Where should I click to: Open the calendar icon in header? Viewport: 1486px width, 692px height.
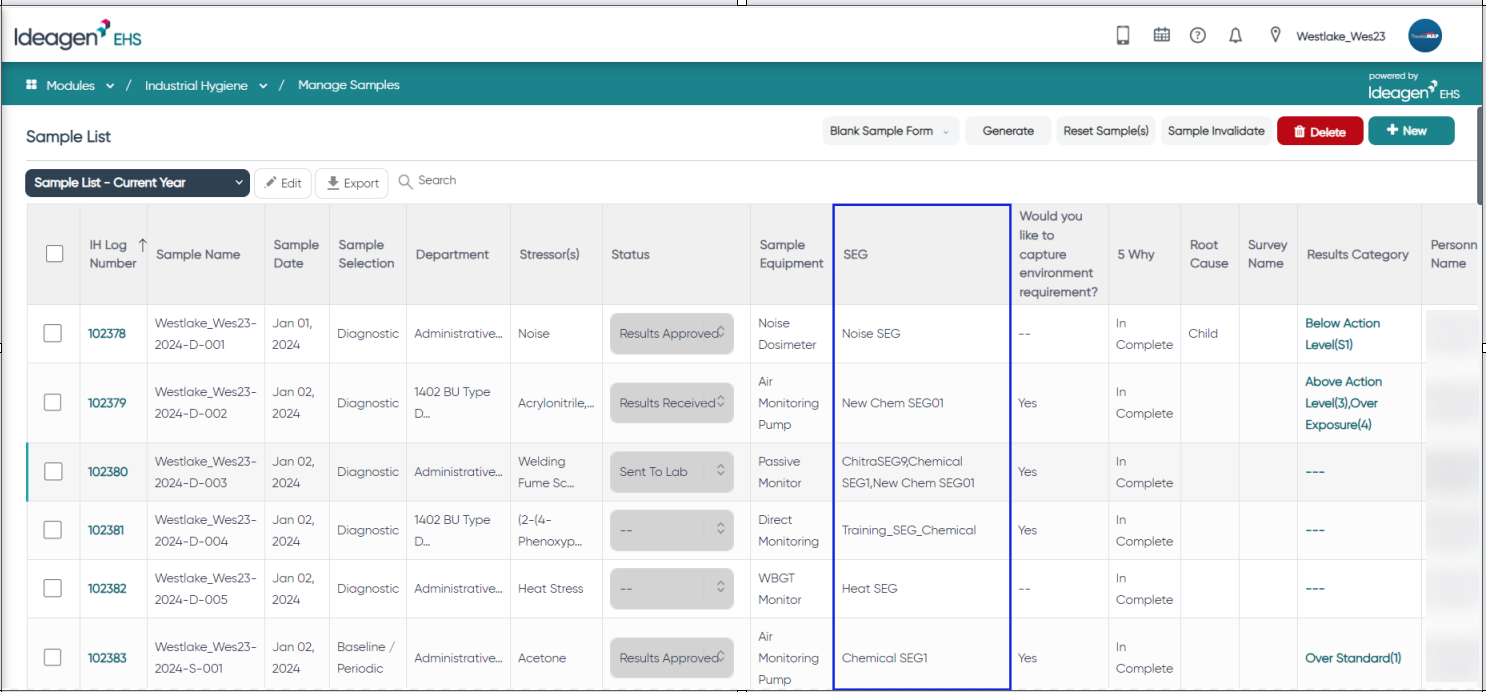1161,35
